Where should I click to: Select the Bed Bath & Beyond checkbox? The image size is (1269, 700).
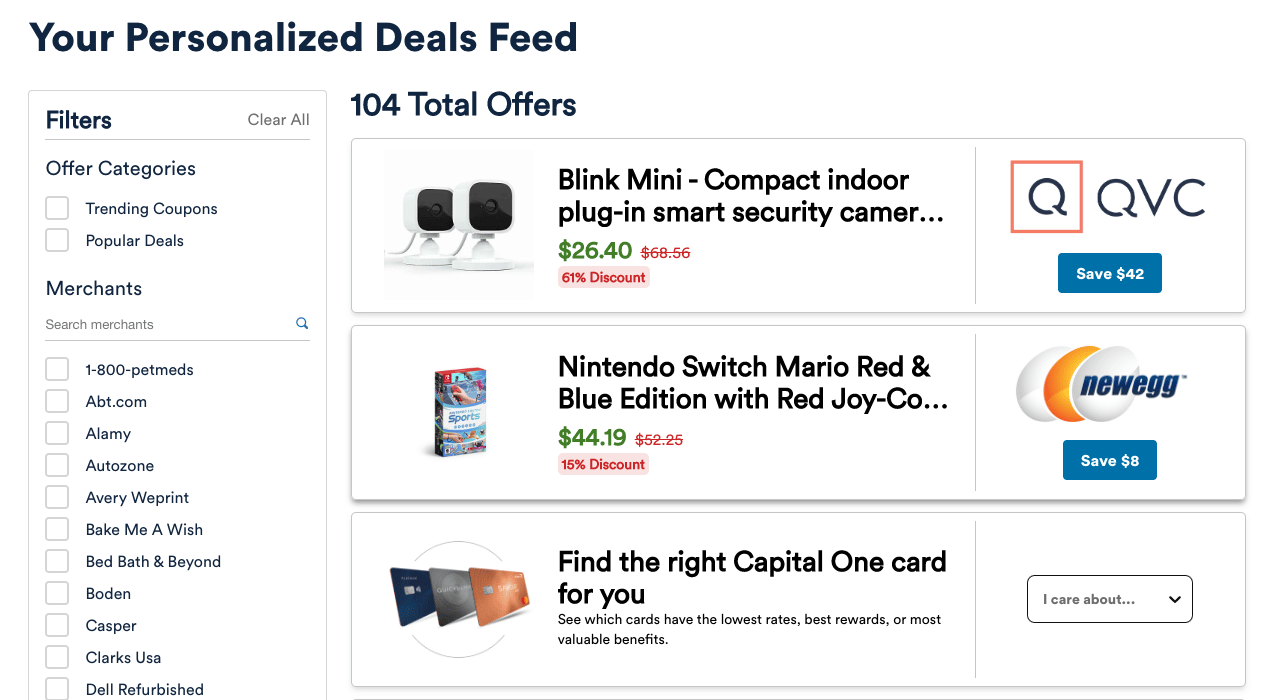tap(57, 561)
